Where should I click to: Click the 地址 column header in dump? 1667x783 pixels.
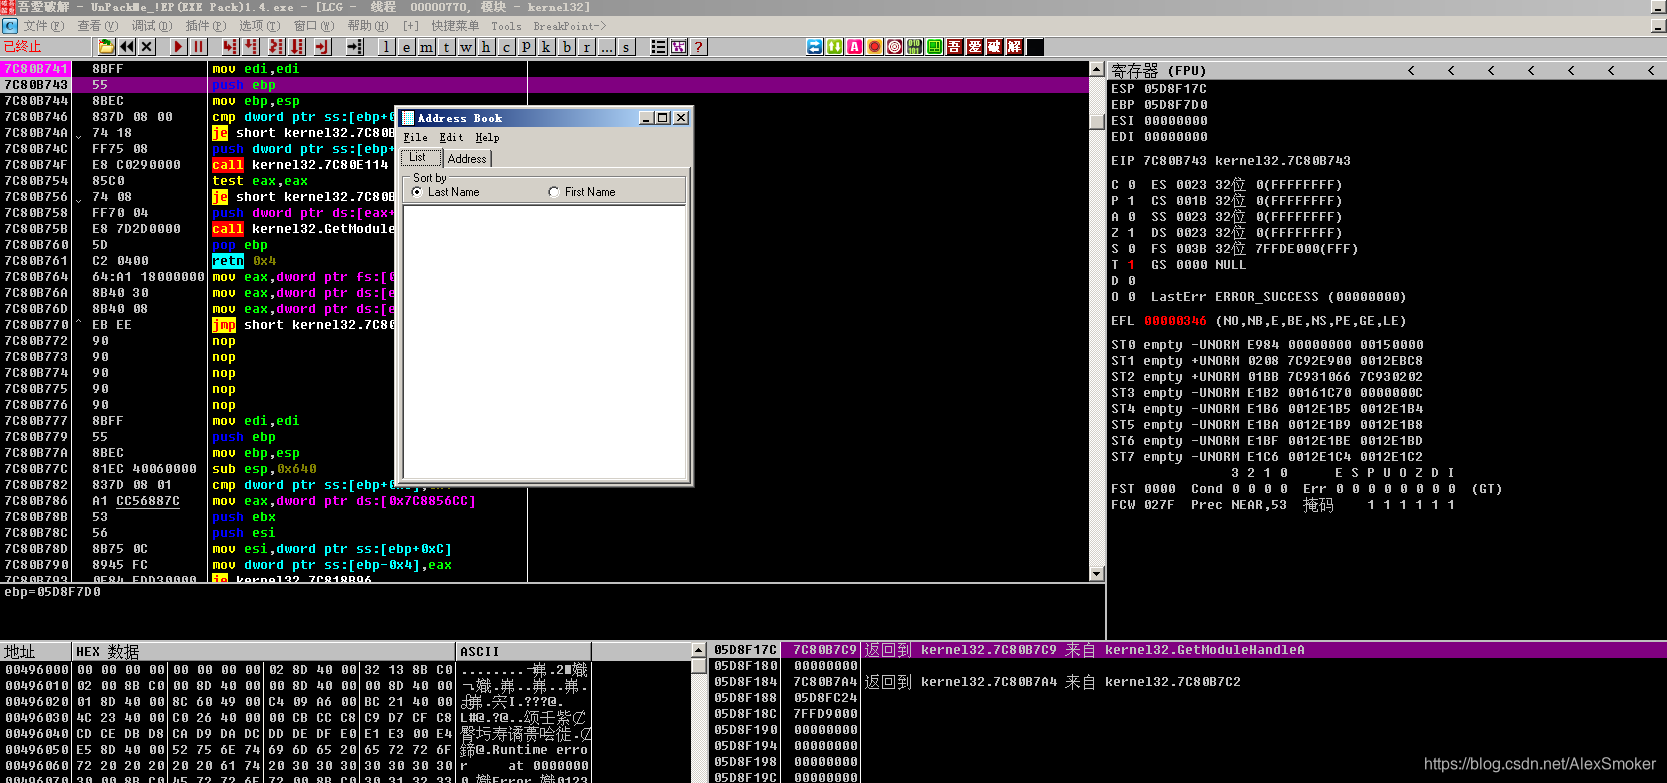(x=37, y=651)
